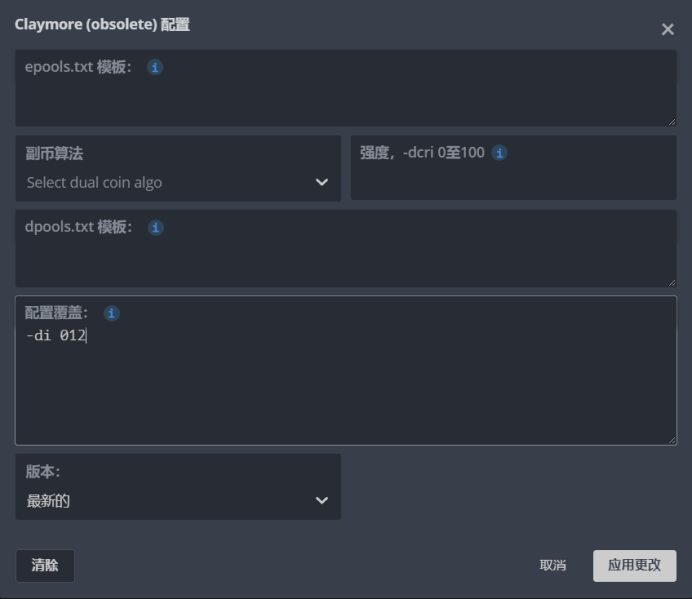Click 应用更改 to apply changes
Viewport: 692px width, 599px height.
[x=634, y=565]
